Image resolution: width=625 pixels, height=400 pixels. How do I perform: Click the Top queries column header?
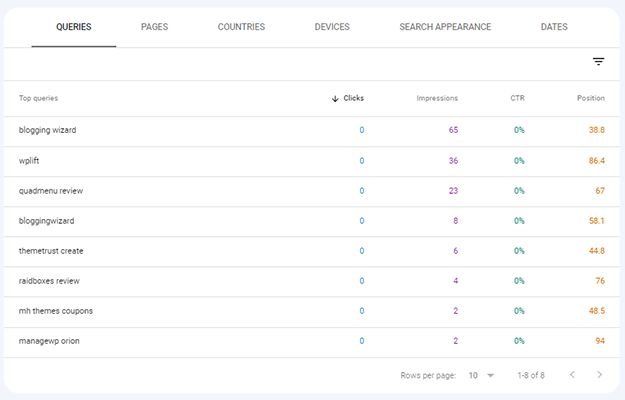tap(38, 98)
